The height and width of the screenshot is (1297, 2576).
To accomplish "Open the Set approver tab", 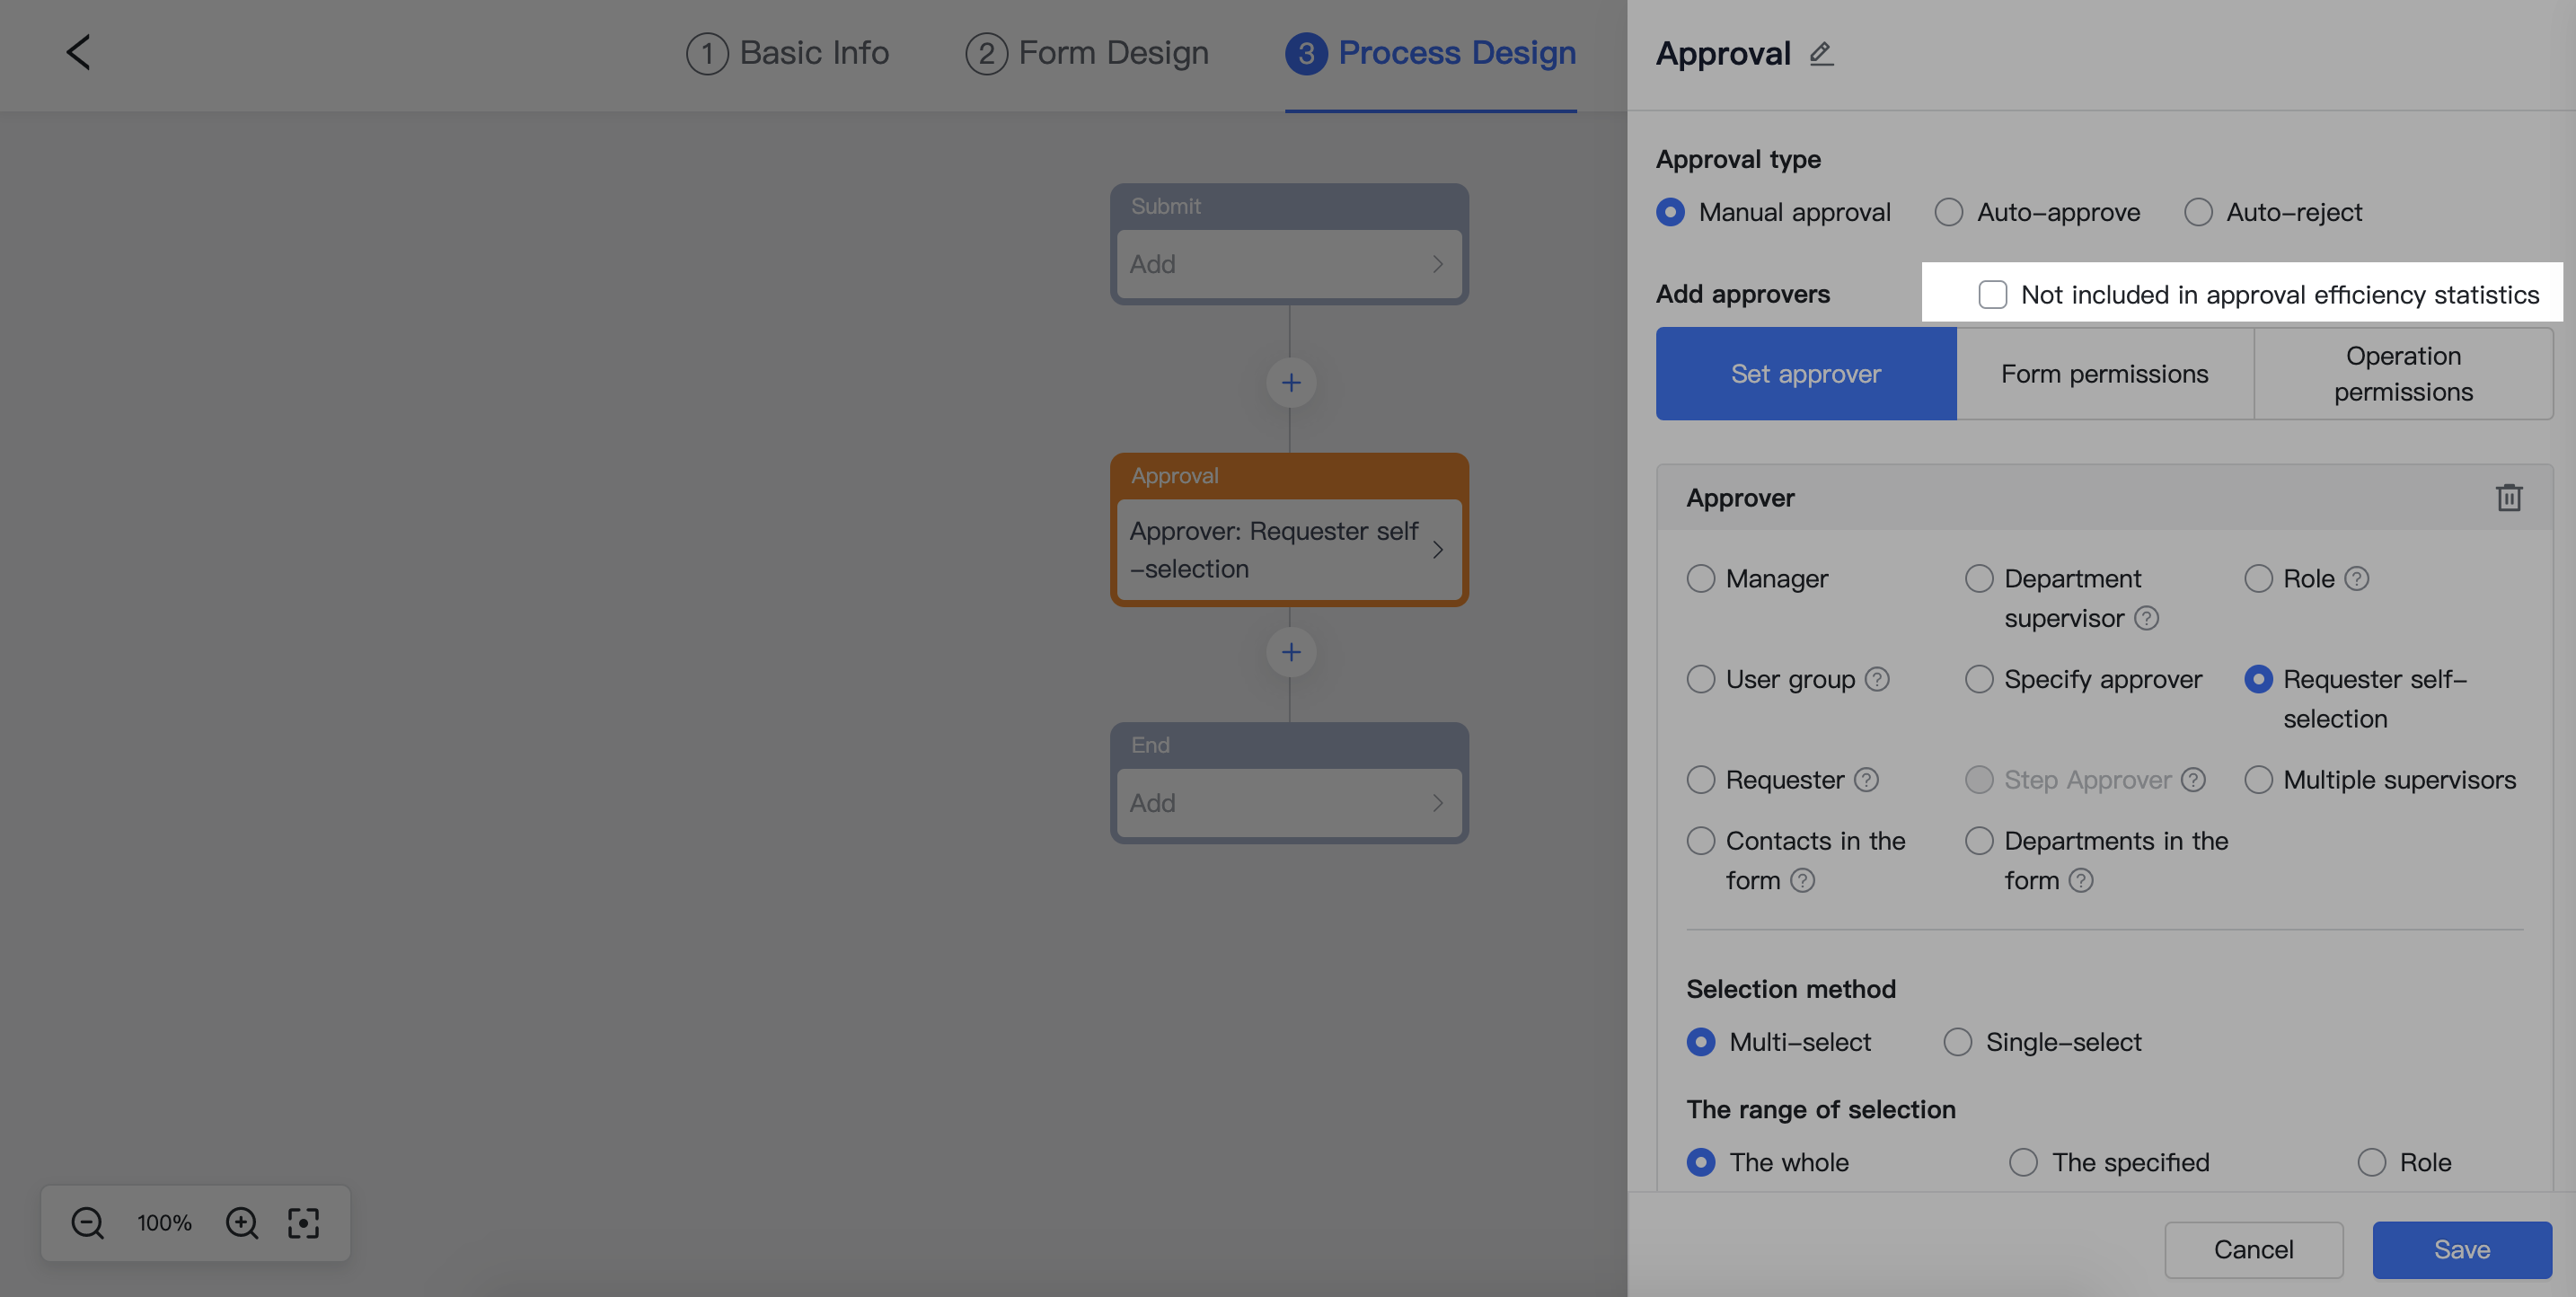I will point(1805,374).
